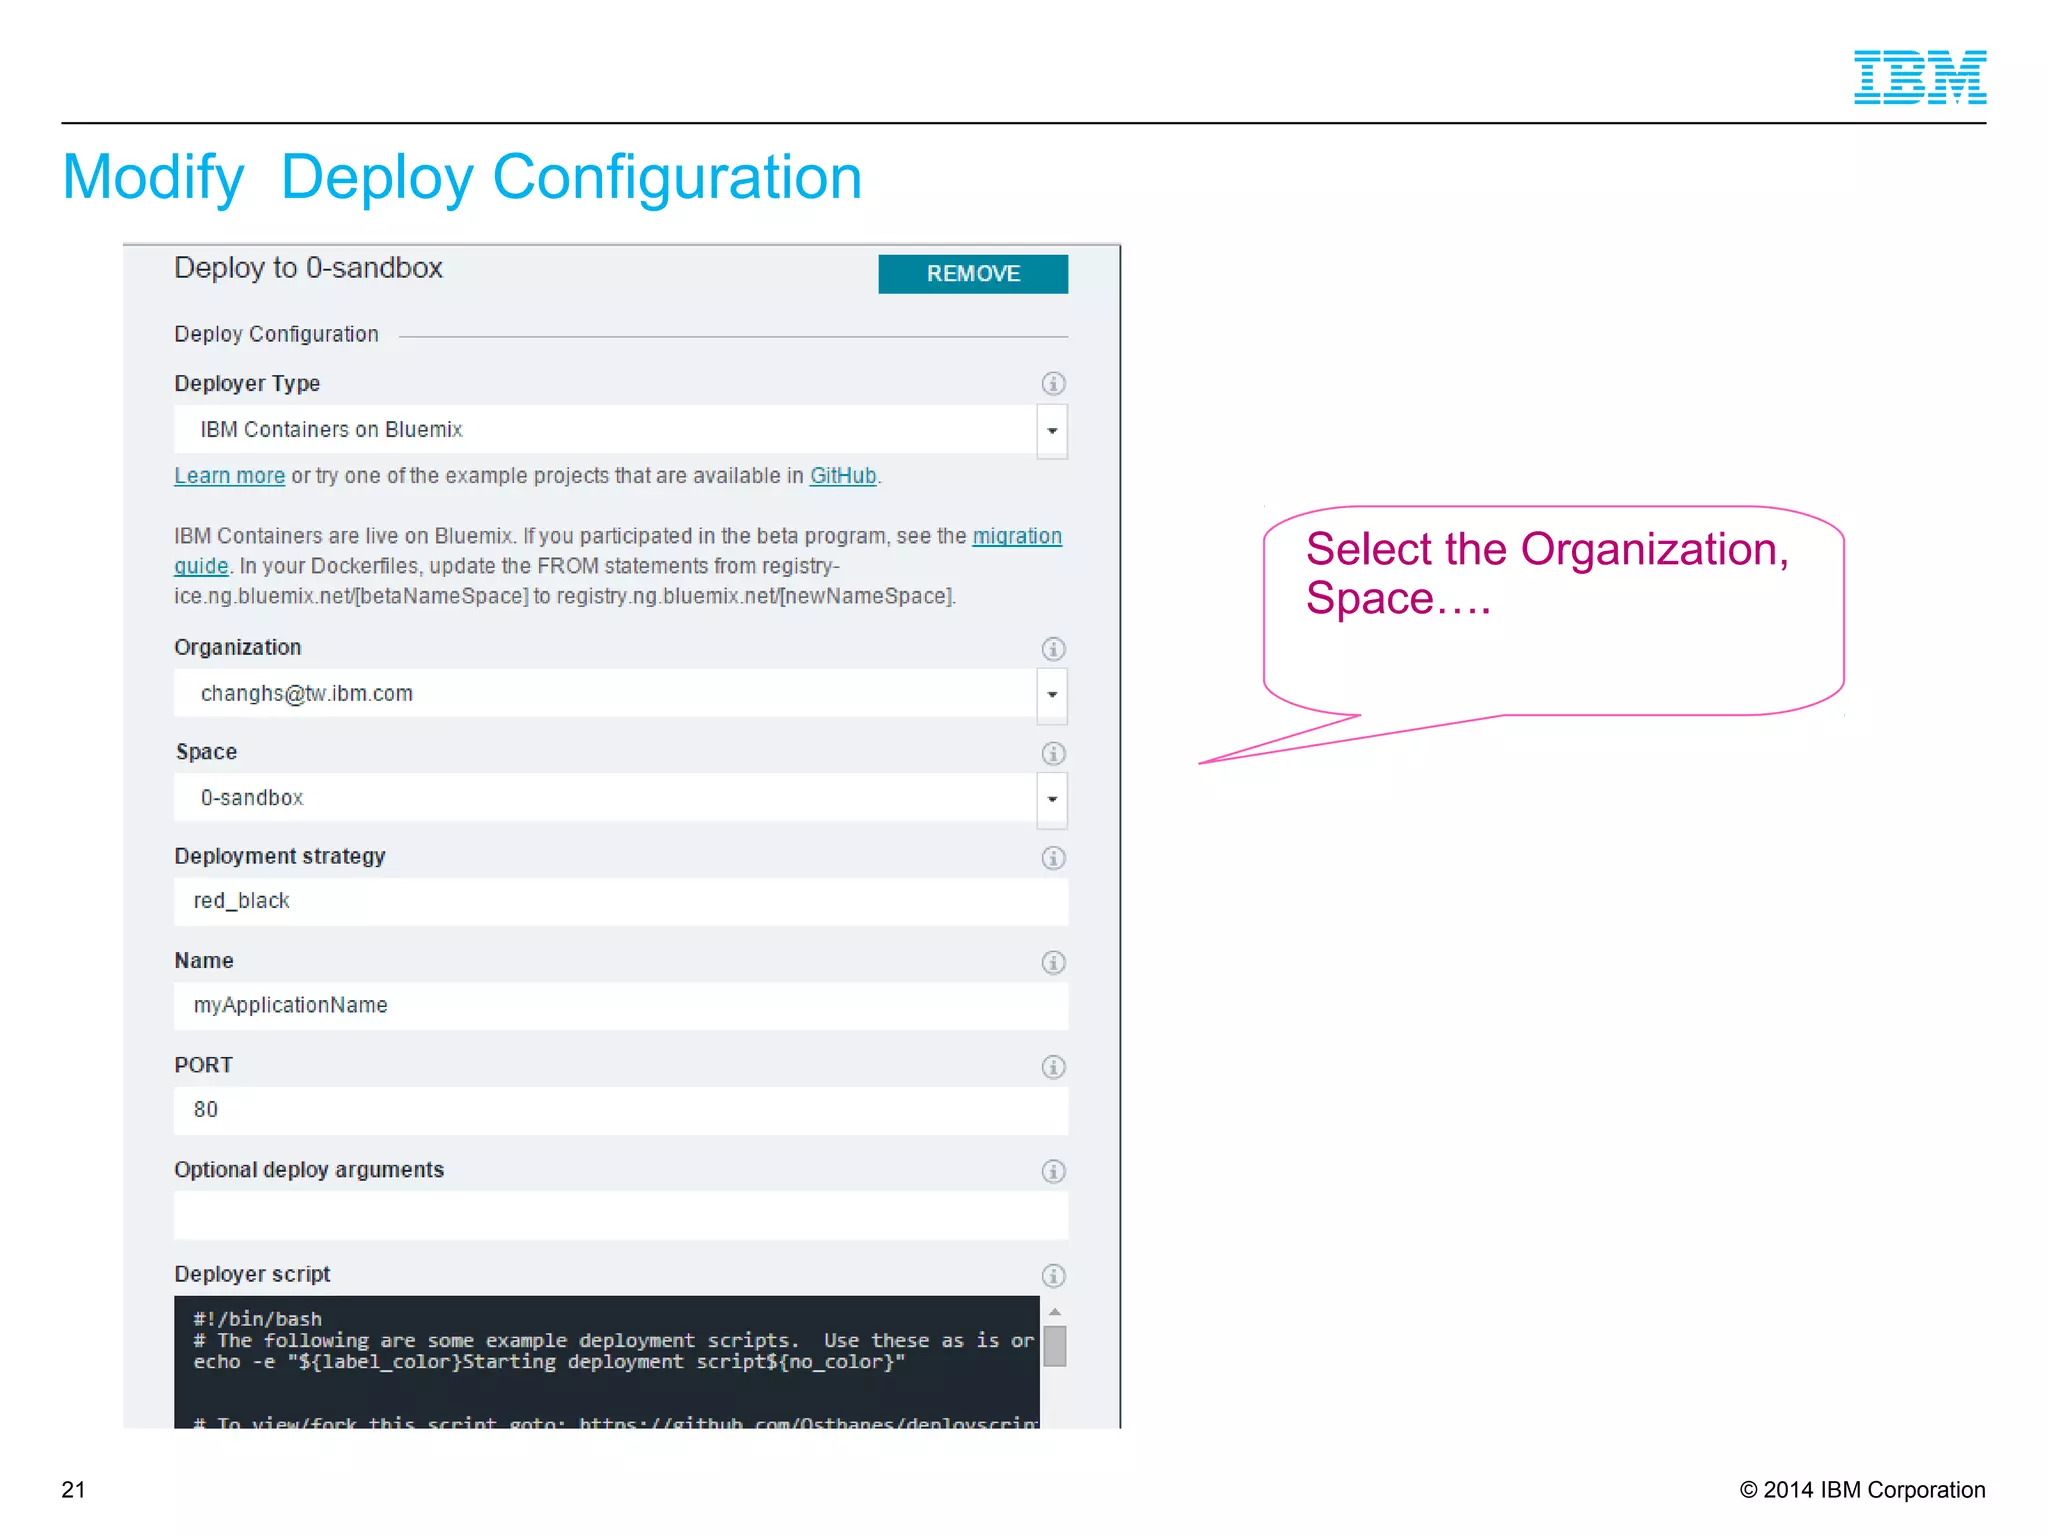Click the 'Deploy Configuration' section label

tap(276, 334)
